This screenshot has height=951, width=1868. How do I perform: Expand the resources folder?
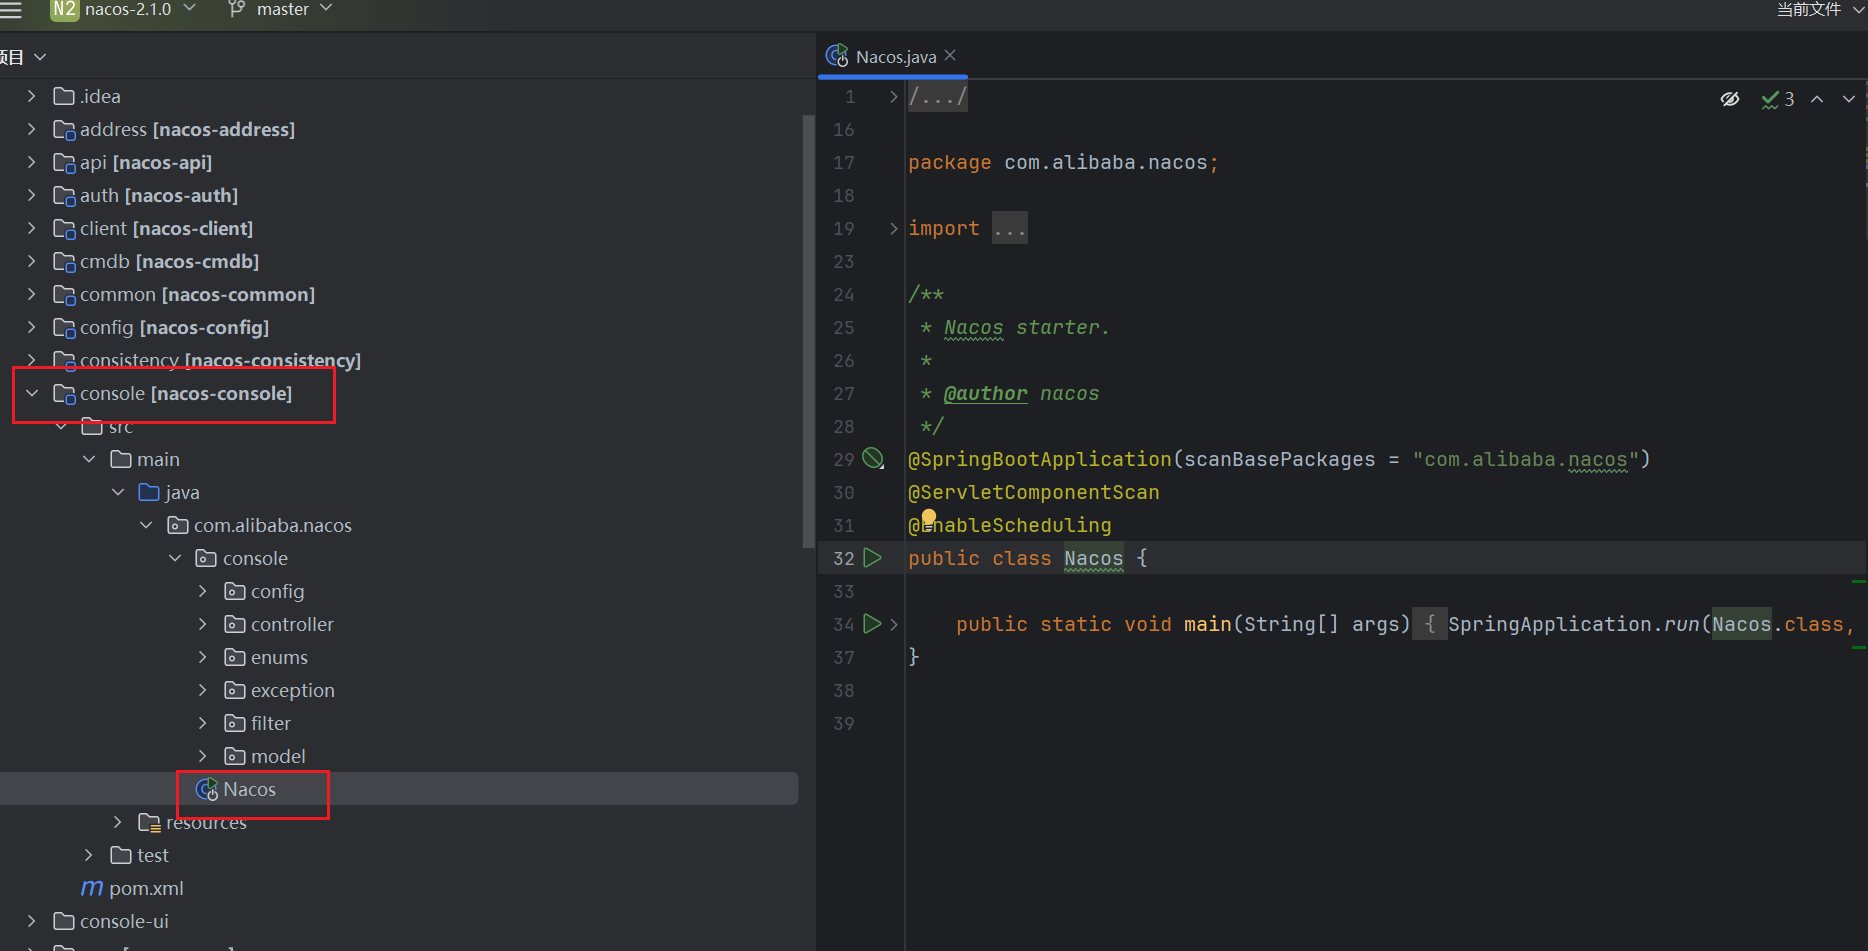click(x=118, y=822)
